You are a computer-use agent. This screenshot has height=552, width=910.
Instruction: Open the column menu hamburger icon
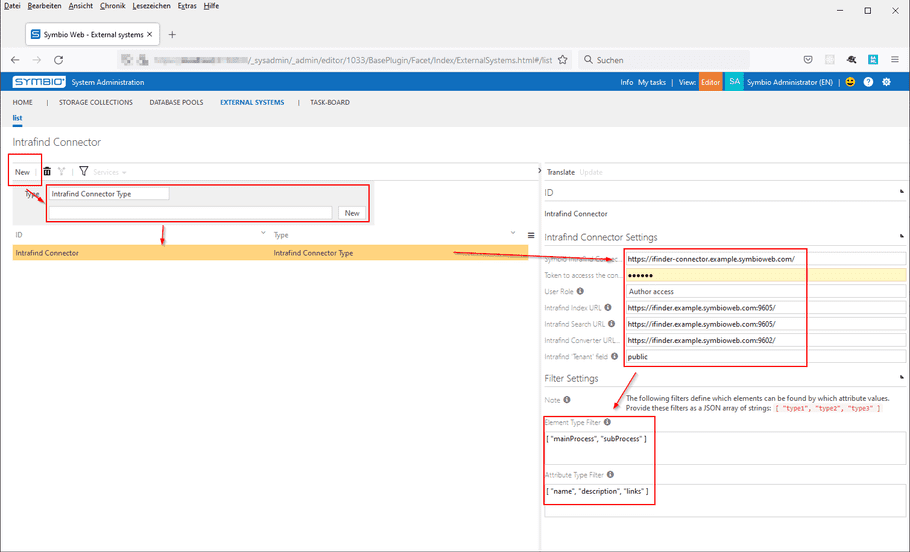[530, 235]
